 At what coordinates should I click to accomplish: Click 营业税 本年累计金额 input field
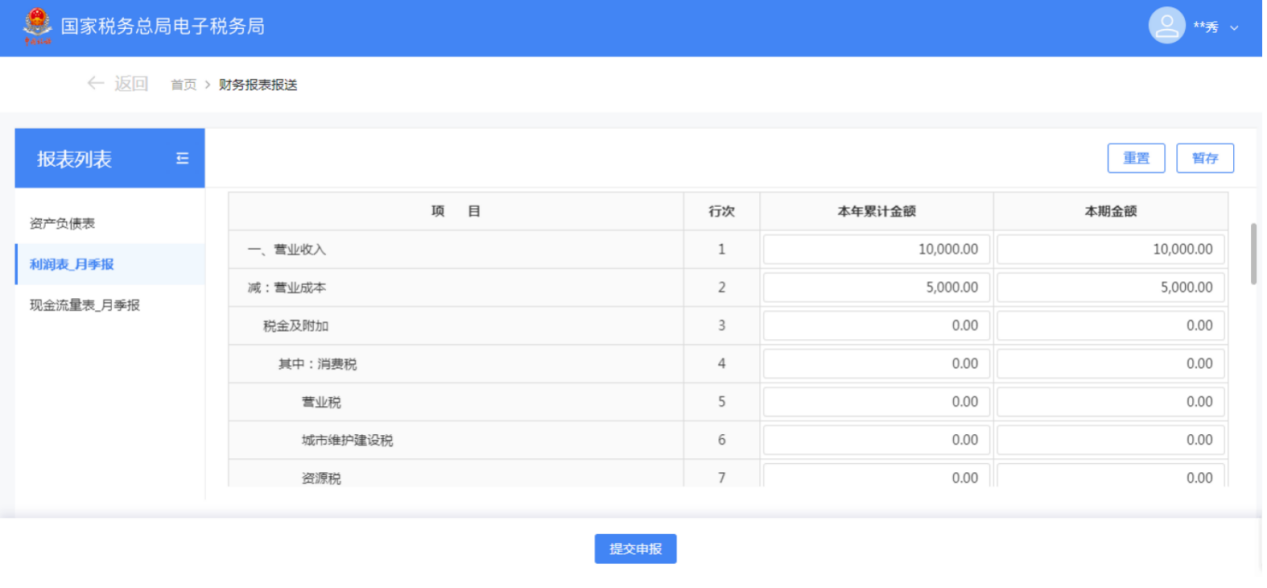click(876, 402)
